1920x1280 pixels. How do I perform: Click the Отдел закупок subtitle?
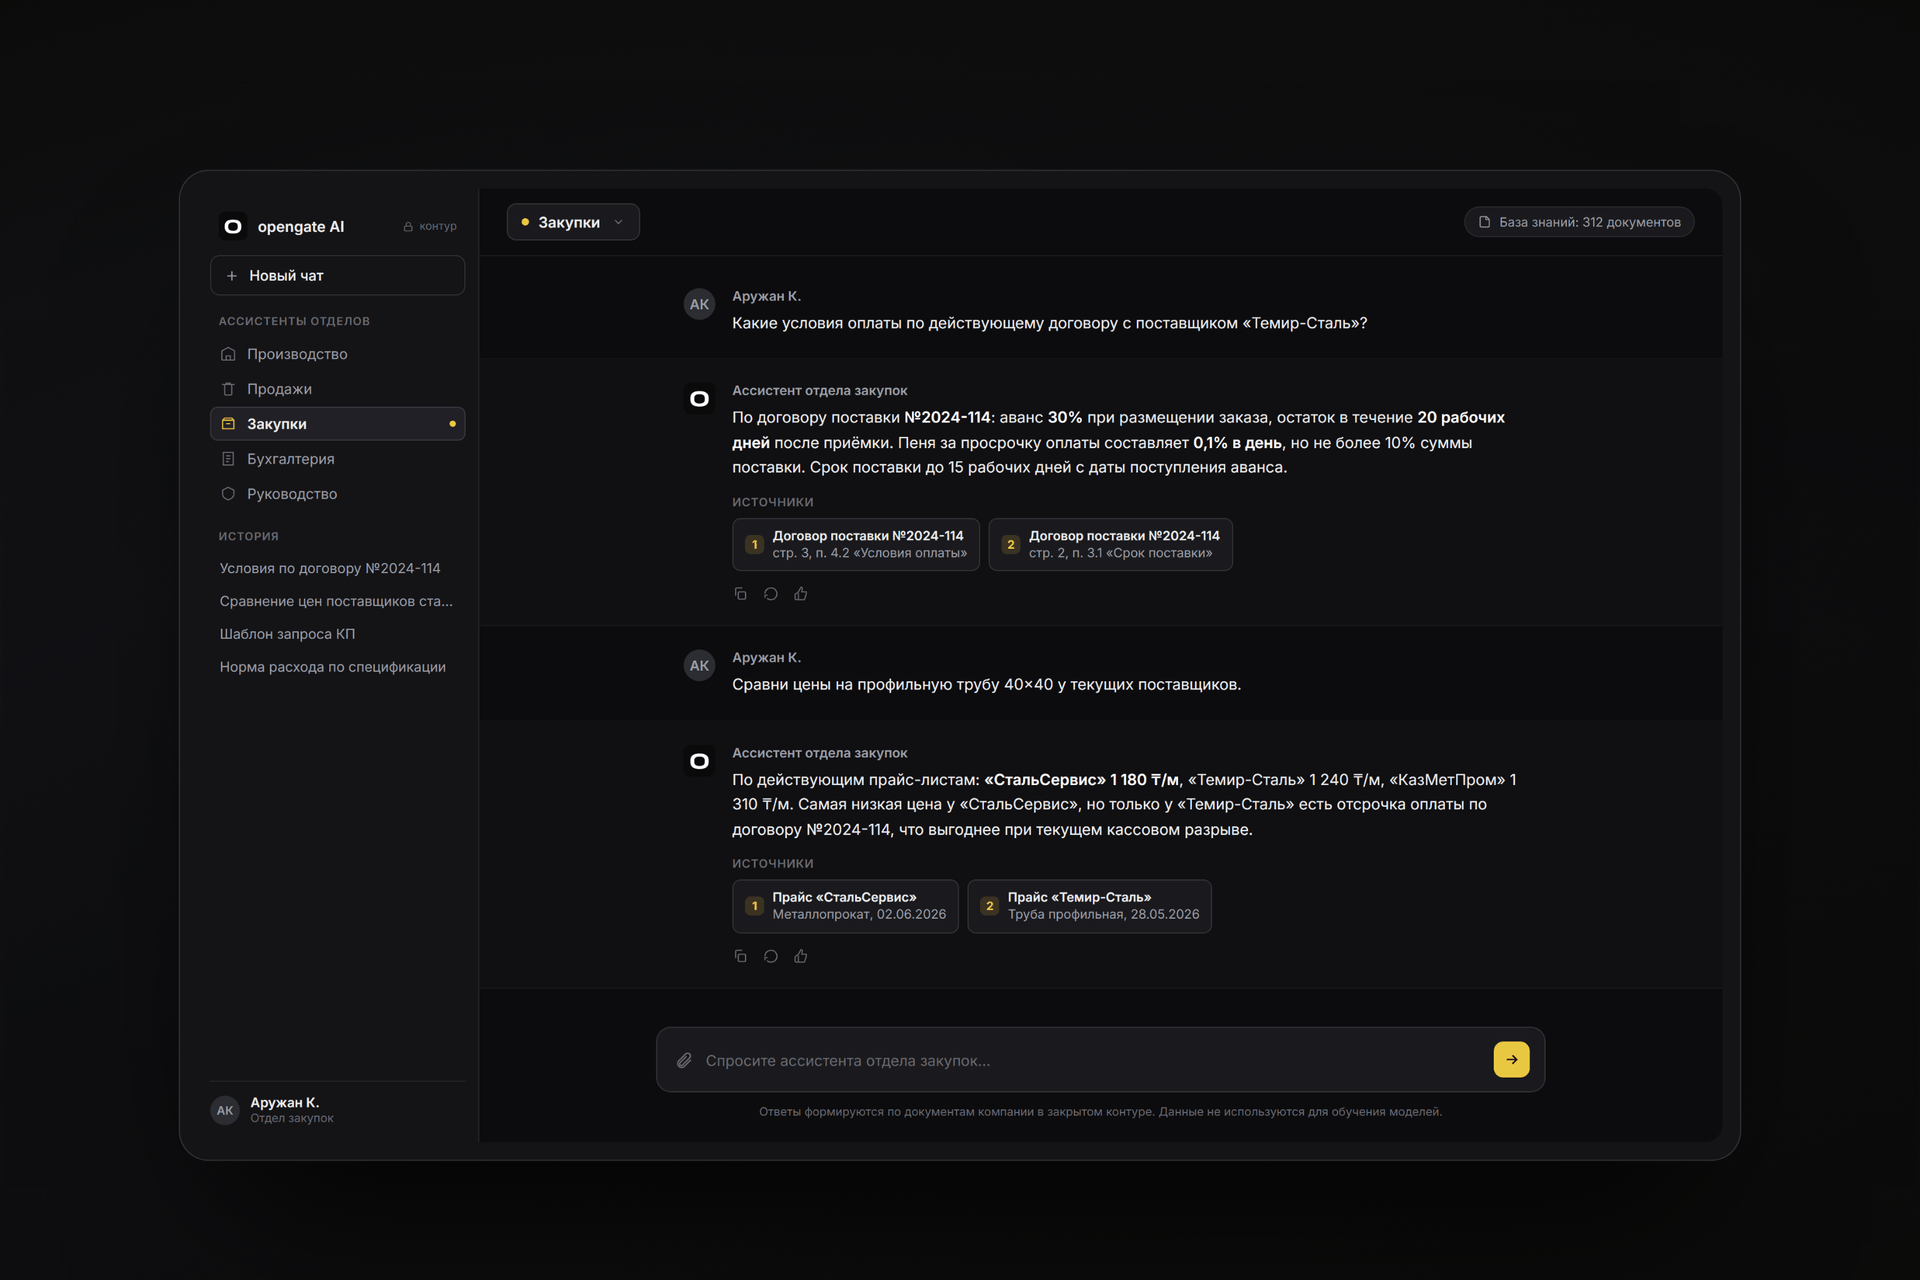coord(292,1118)
